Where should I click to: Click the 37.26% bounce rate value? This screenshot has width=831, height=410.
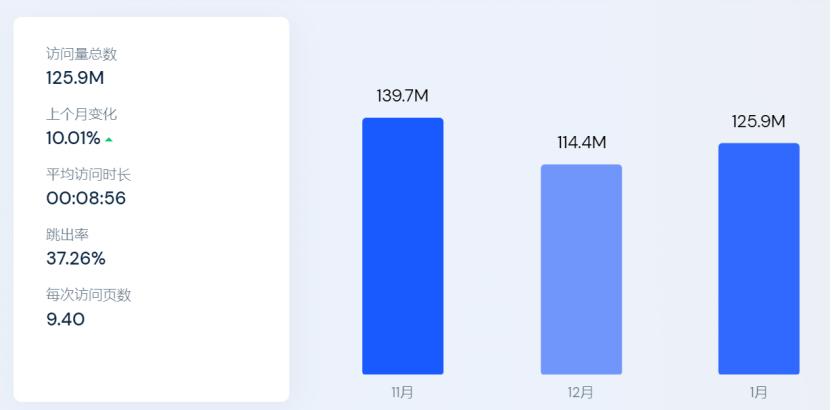click(x=76, y=258)
